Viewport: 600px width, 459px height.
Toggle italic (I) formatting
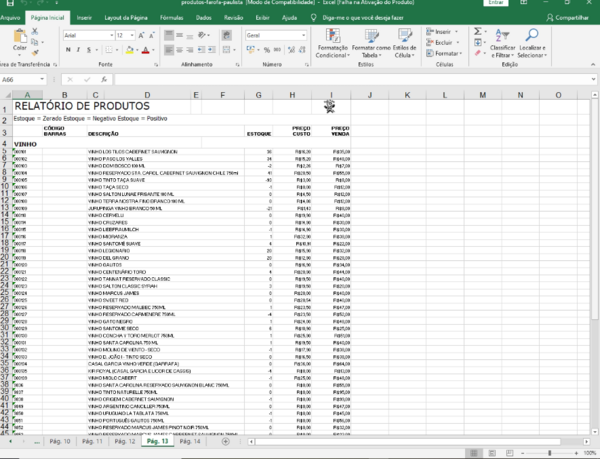78,50
